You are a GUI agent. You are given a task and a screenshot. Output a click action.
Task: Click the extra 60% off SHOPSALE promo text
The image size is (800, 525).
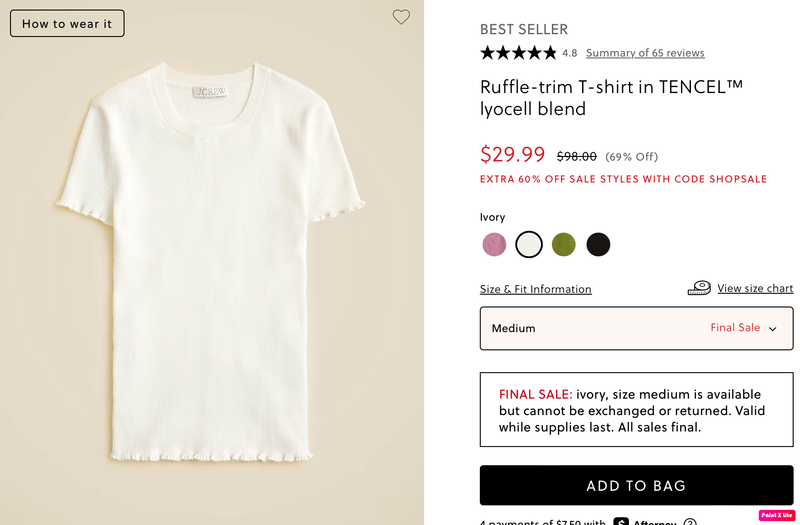tap(623, 180)
